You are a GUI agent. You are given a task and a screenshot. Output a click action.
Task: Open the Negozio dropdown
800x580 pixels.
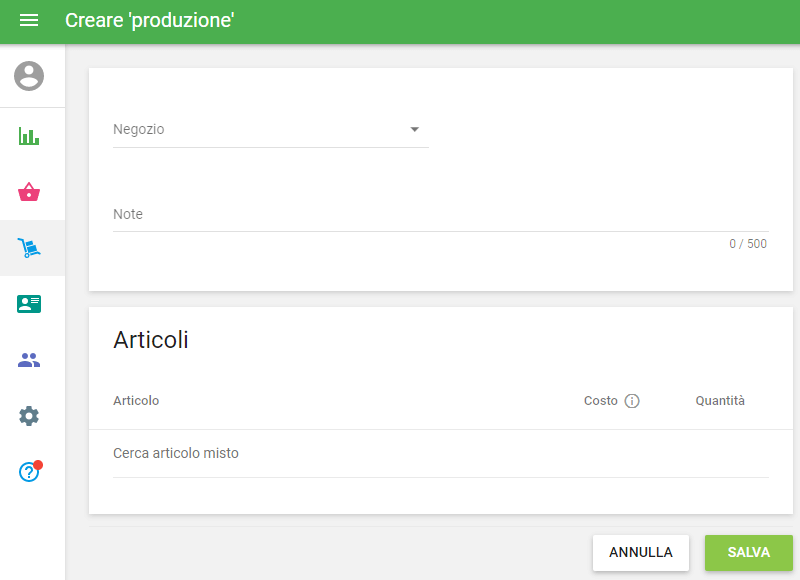tap(250, 129)
